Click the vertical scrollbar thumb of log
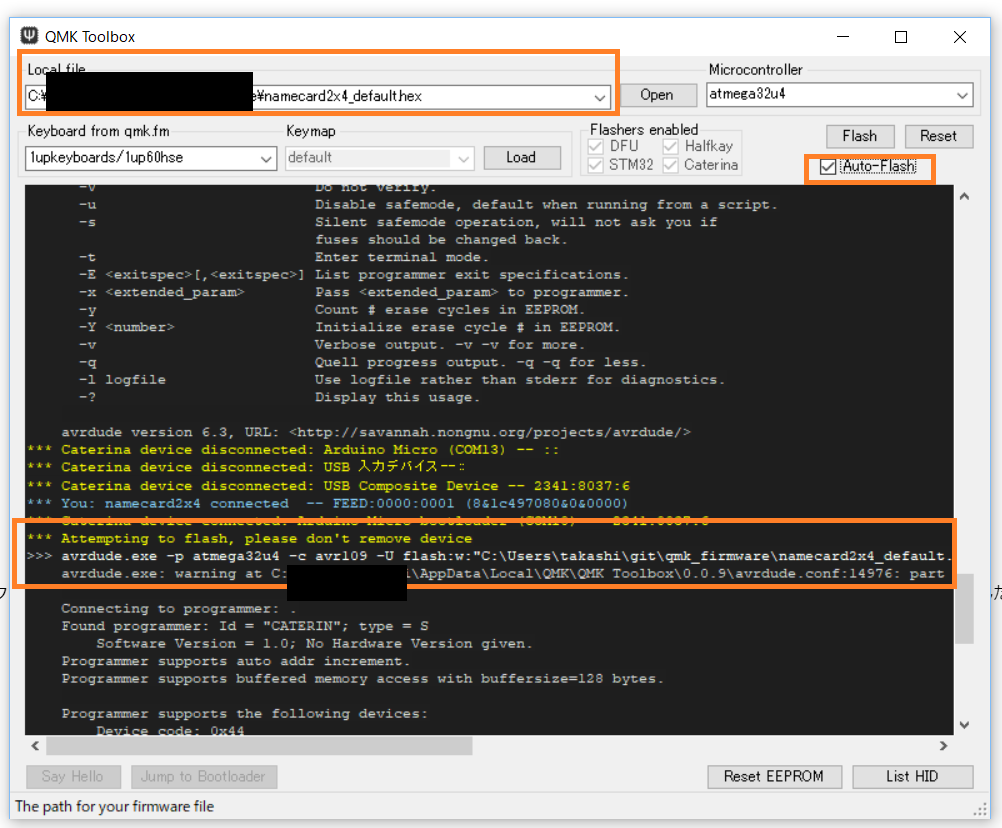This screenshot has width=1002, height=828. [964, 608]
